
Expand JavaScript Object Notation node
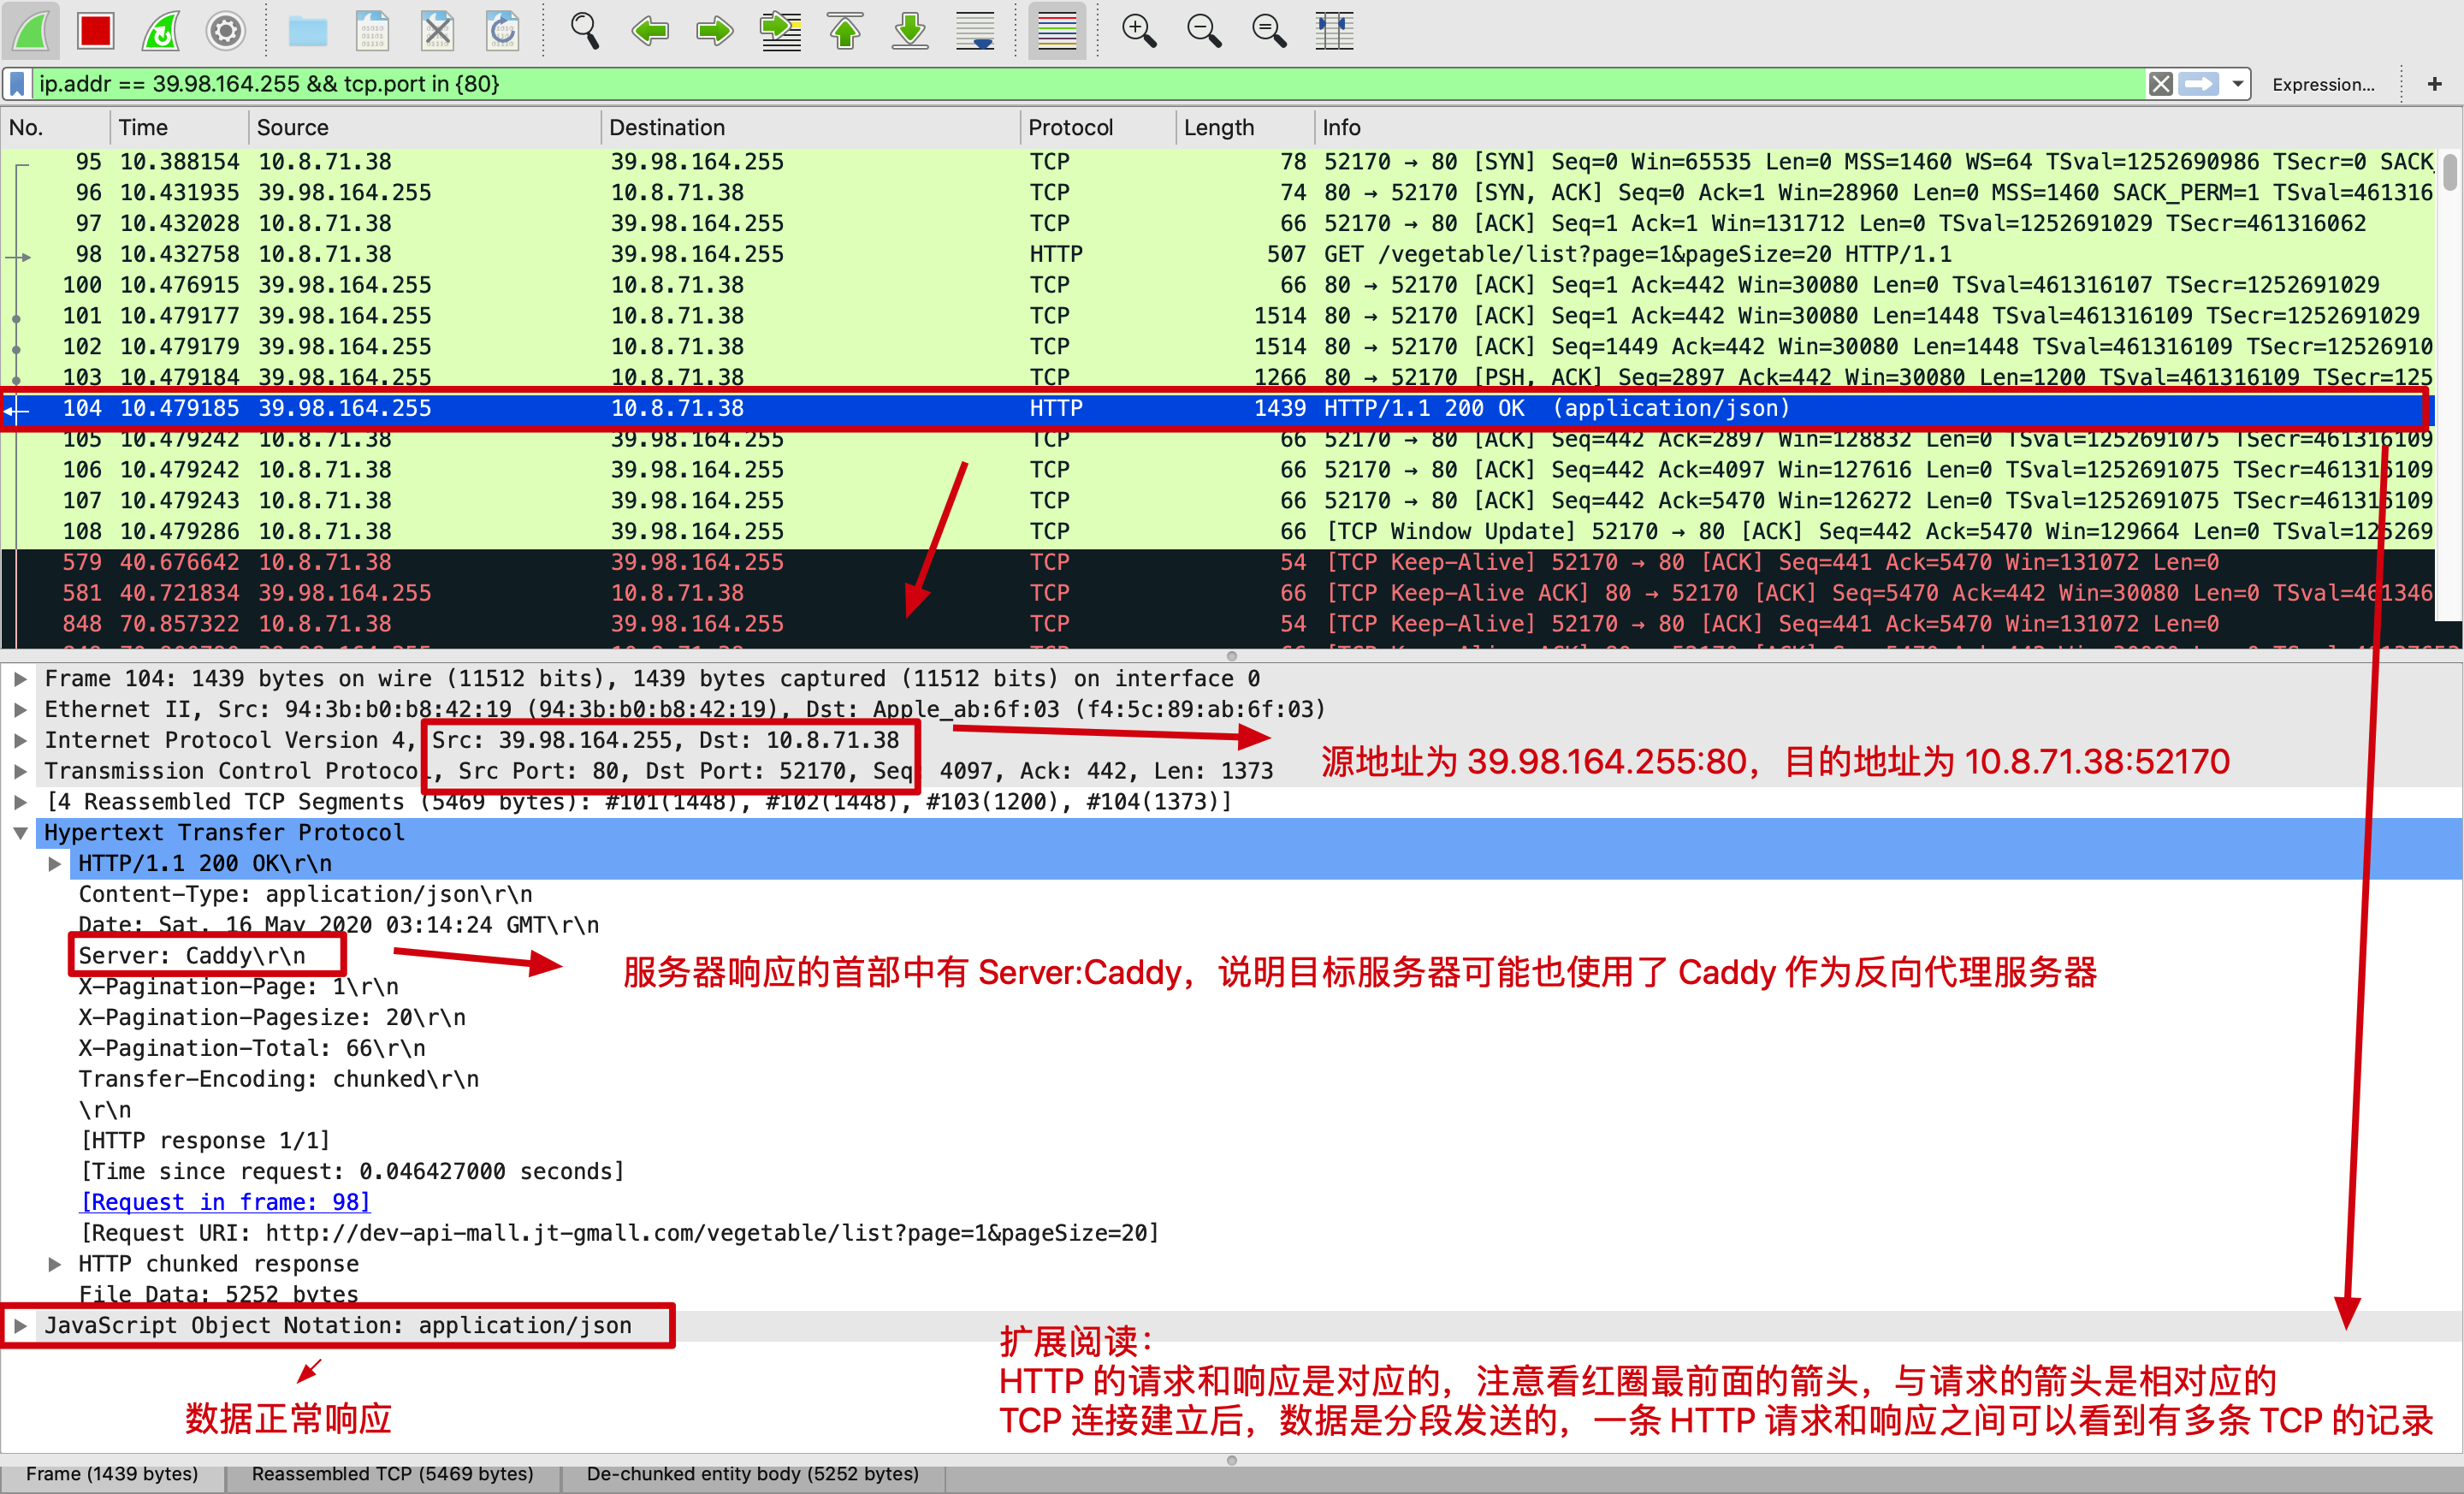pos(20,1326)
